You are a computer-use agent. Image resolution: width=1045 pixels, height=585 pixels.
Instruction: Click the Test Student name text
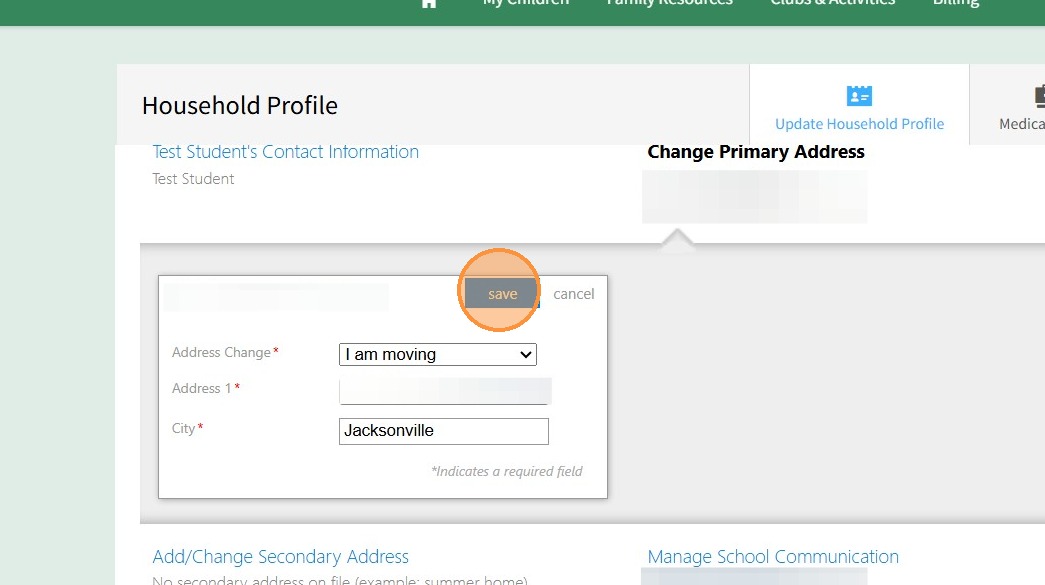click(x=193, y=179)
